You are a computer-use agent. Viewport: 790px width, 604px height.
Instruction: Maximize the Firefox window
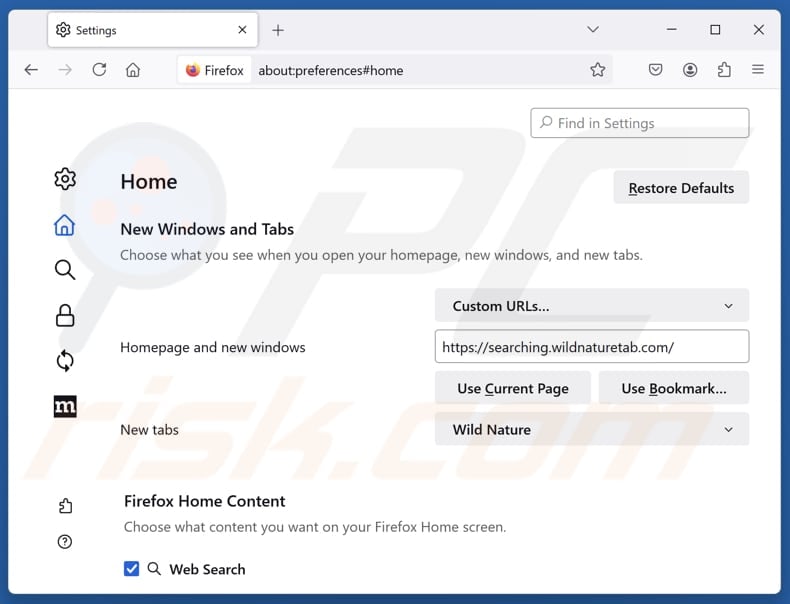point(715,29)
